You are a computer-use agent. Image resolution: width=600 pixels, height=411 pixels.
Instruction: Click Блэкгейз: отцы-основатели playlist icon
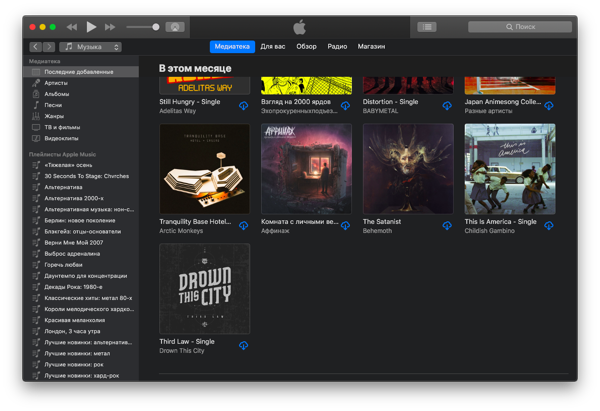[36, 232]
